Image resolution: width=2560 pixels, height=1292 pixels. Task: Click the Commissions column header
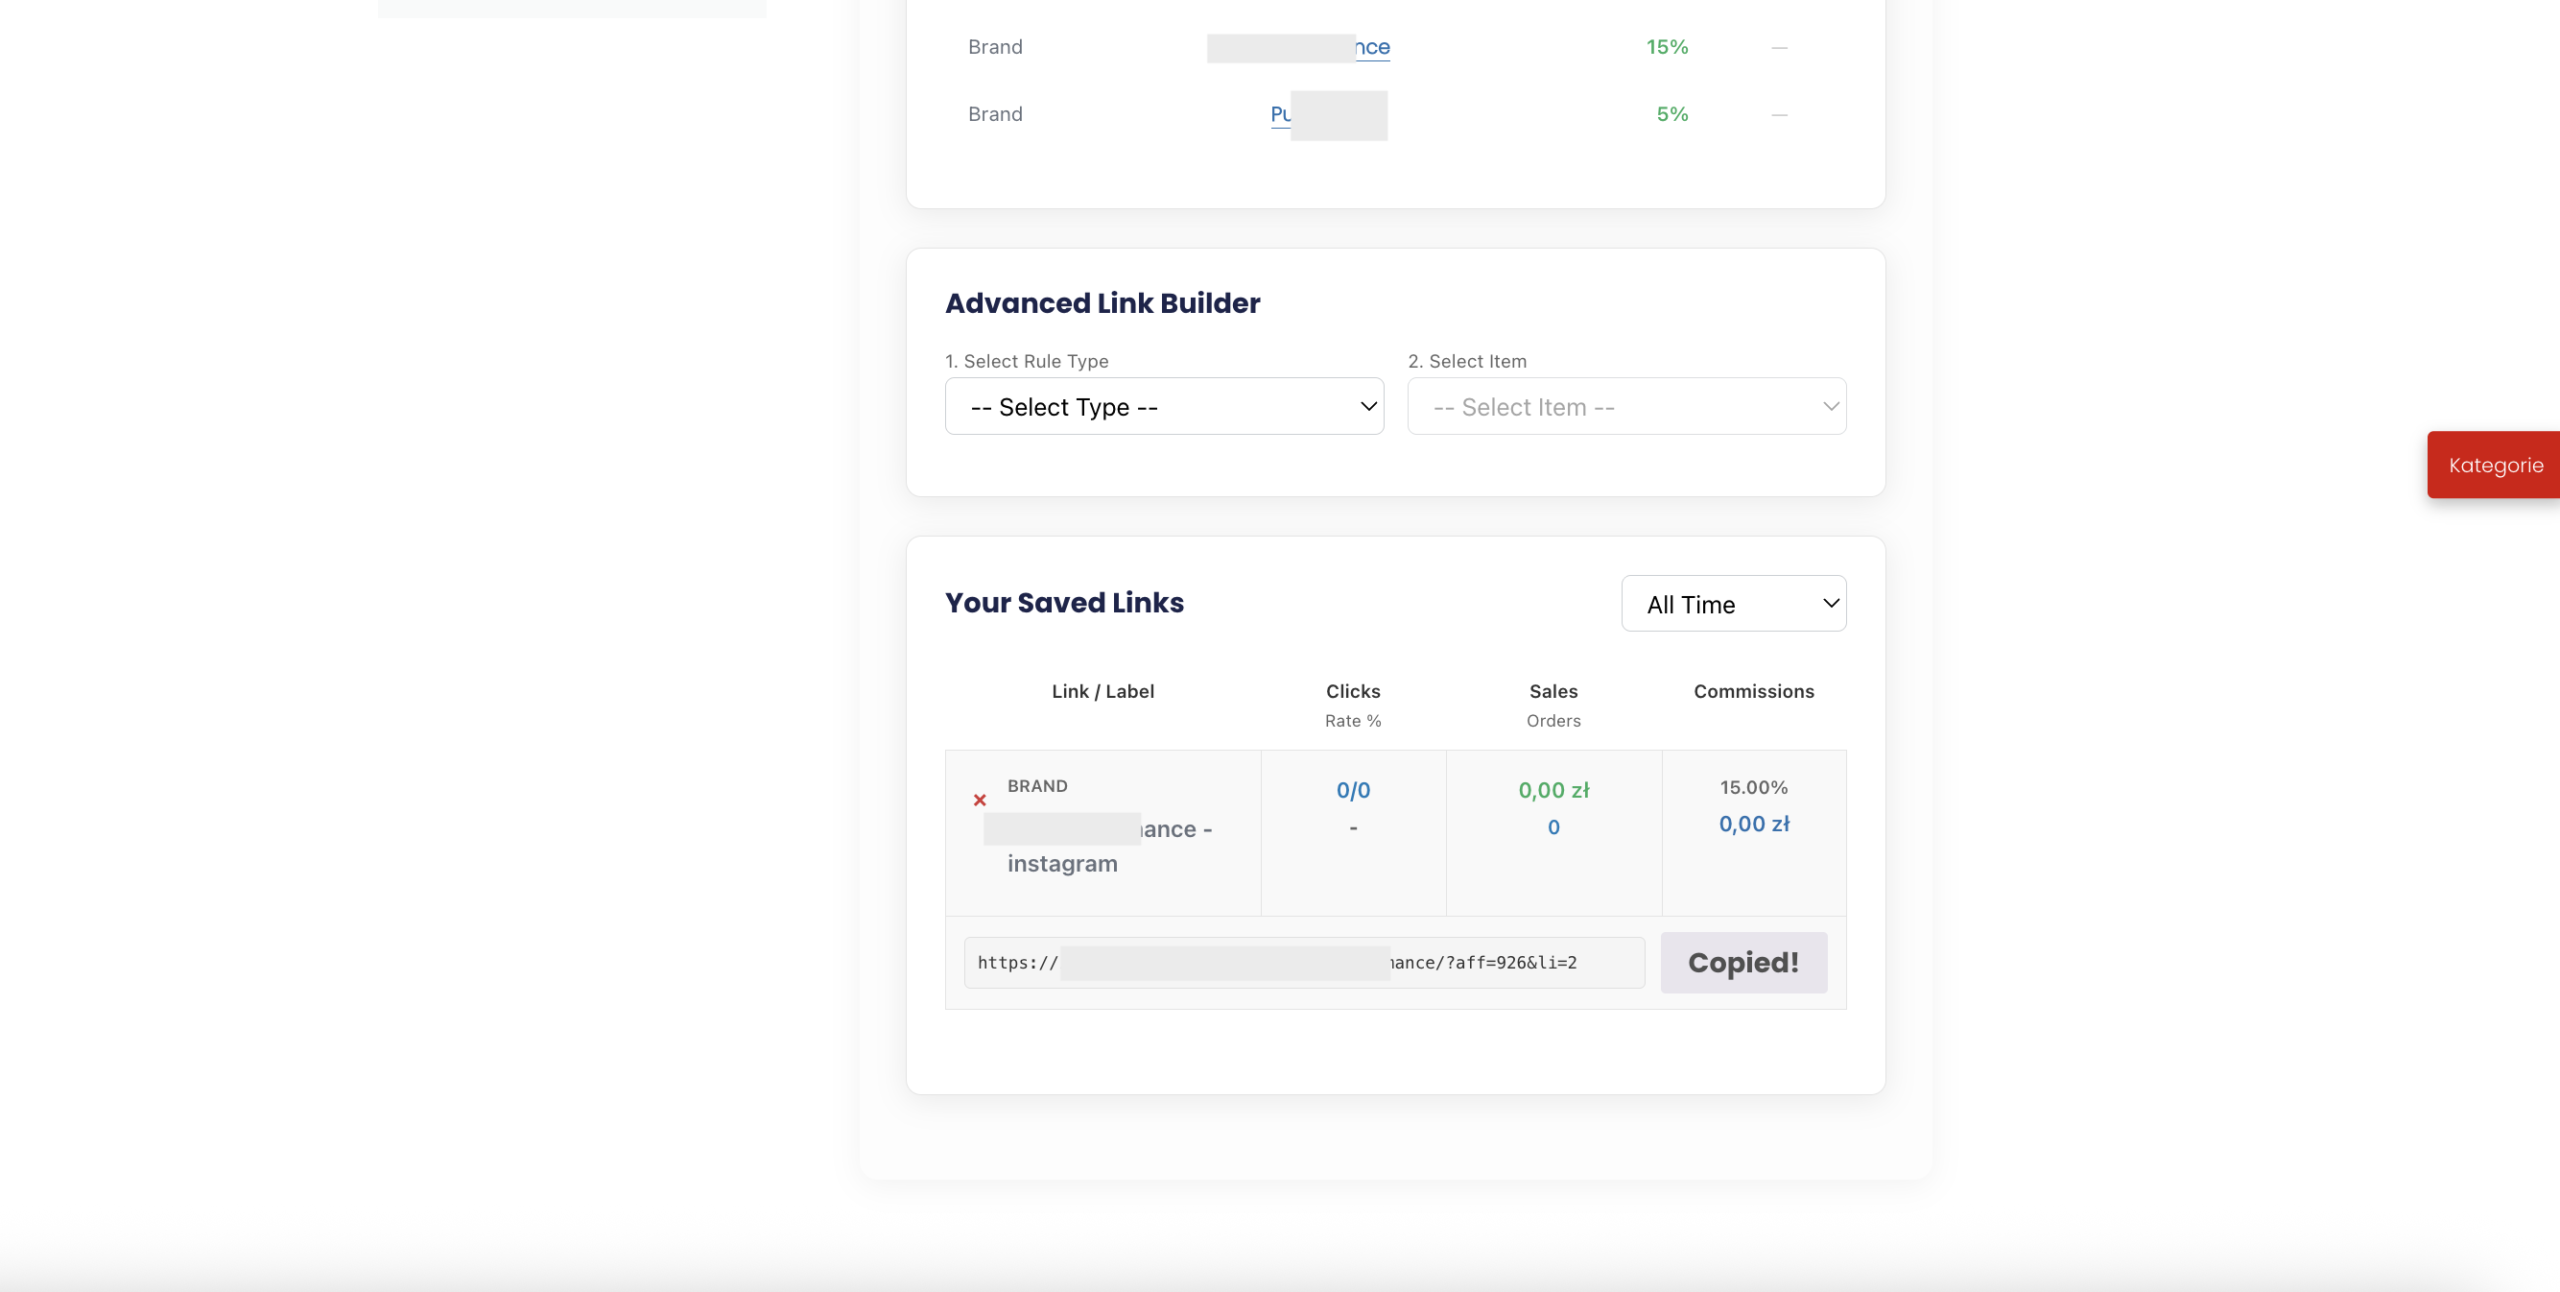point(1754,691)
